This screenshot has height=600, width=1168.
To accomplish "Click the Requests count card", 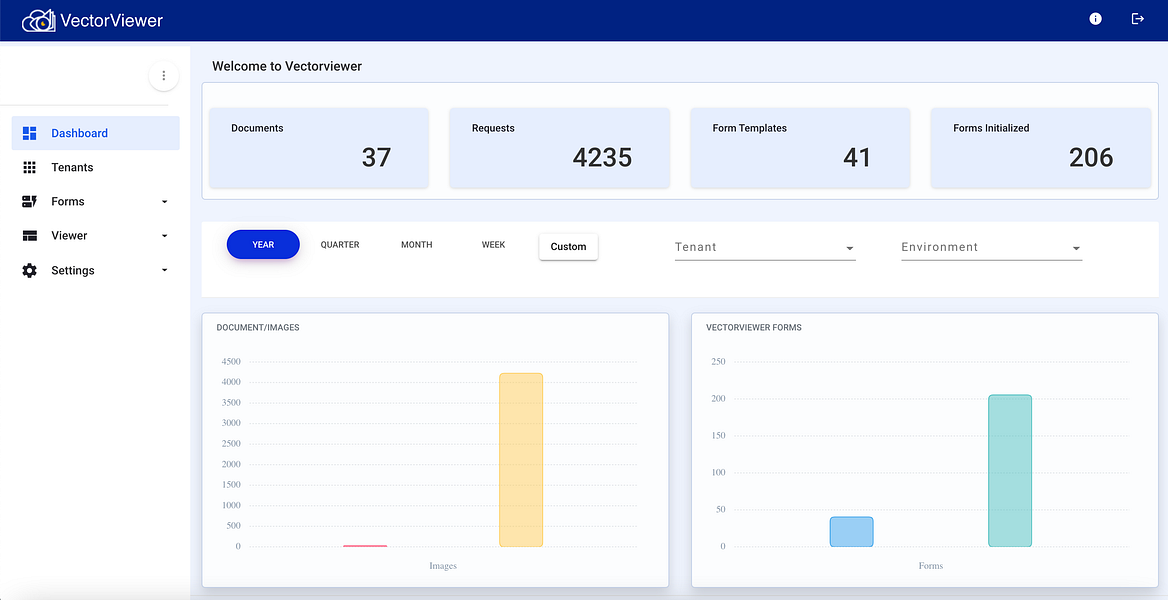I will [x=559, y=148].
